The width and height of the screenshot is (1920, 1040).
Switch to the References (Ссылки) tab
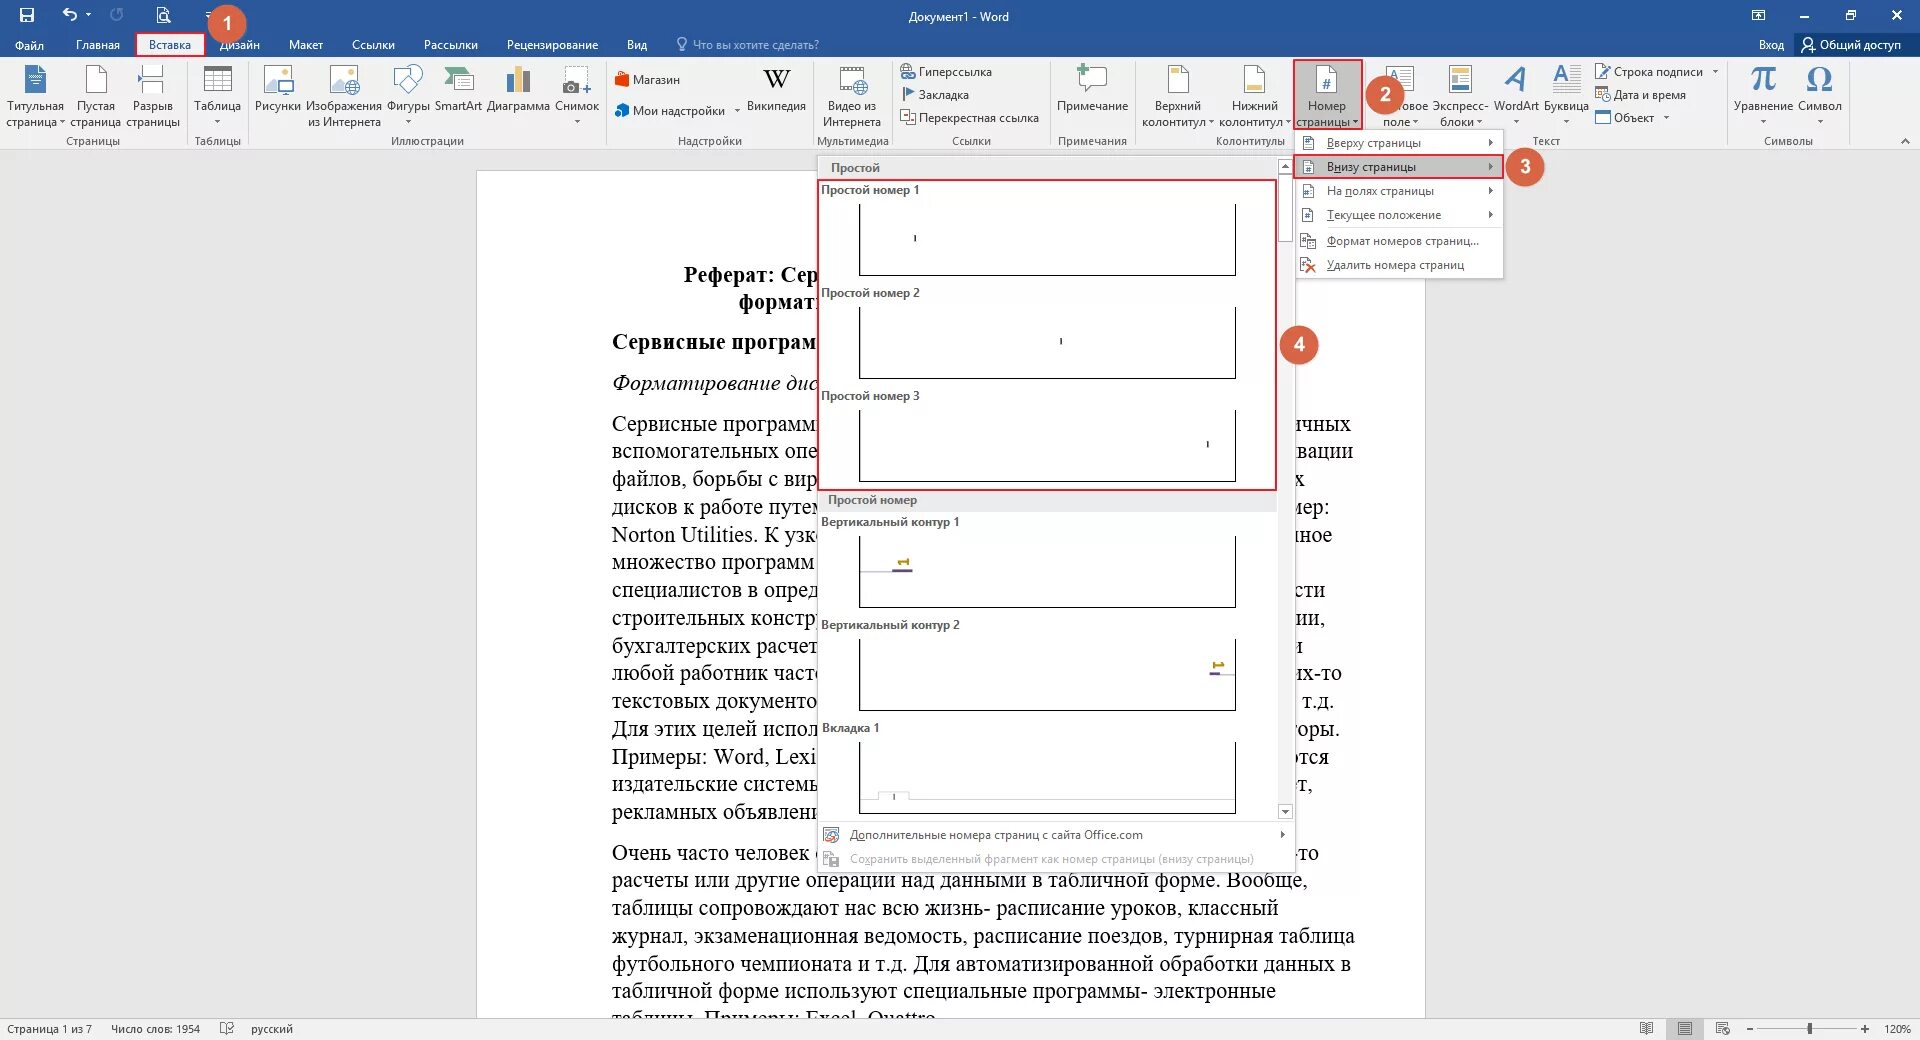pos(373,45)
